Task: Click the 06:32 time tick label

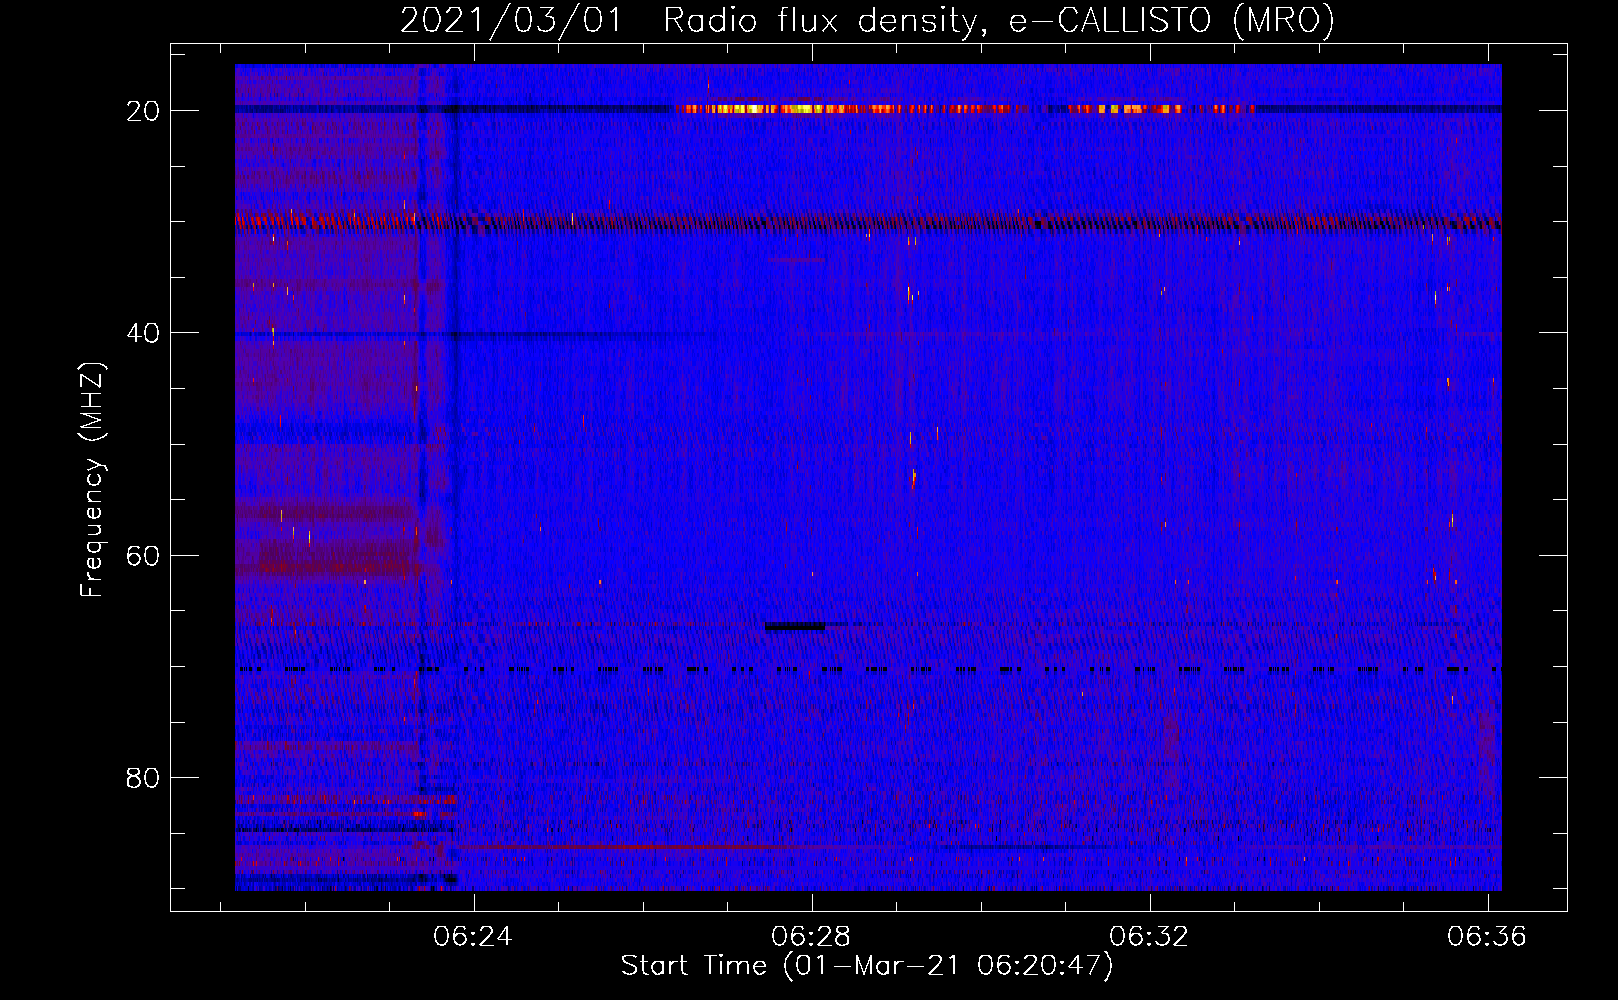Action: [x=1149, y=936]
